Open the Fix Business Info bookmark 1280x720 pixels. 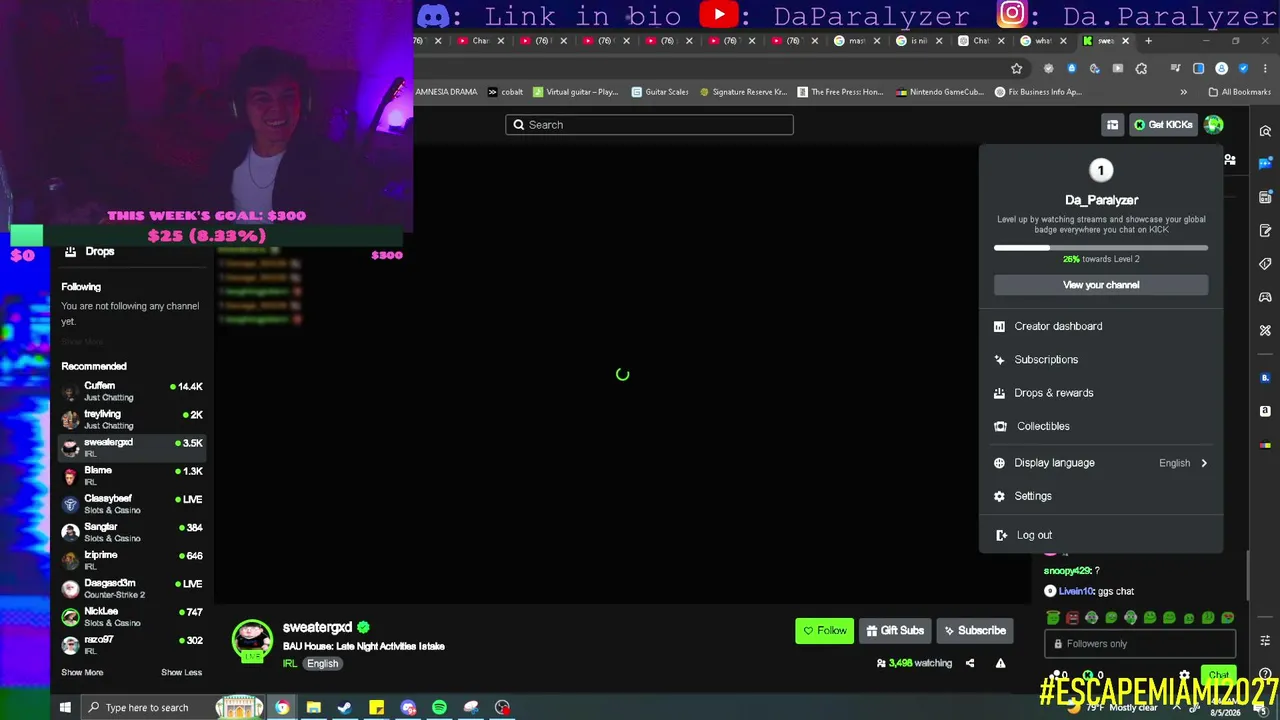click(1039, 92)
